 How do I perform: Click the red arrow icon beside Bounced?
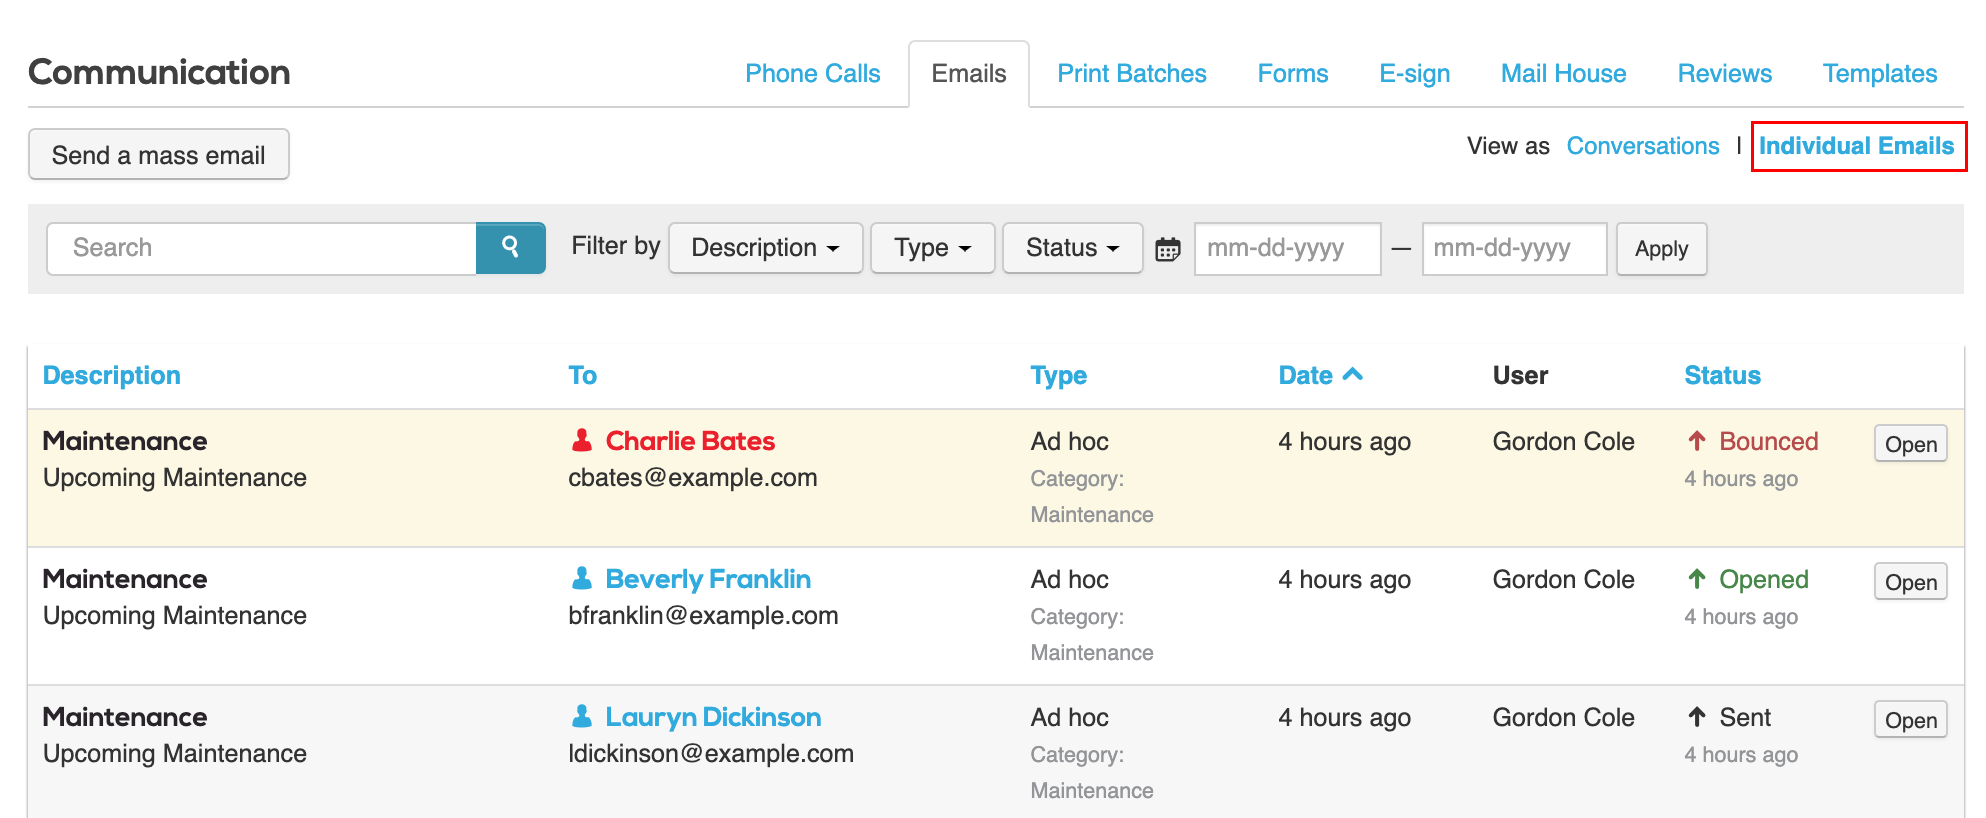point(1697,440)
